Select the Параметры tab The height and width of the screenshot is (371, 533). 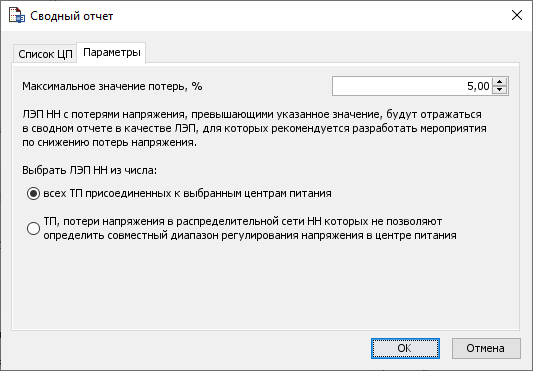[x=111, y=53]
